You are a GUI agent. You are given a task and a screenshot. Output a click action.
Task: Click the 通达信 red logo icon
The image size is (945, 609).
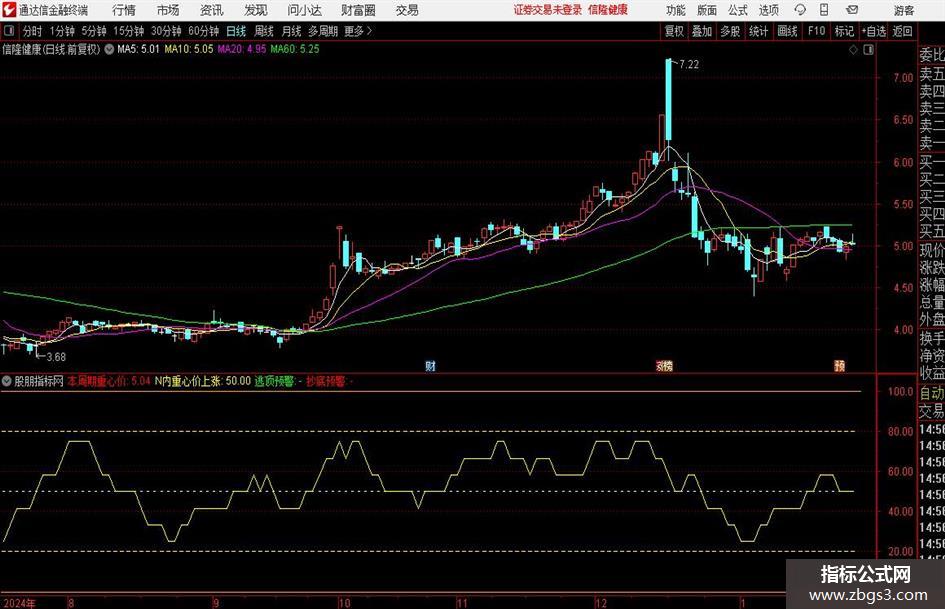click(9, 10)
